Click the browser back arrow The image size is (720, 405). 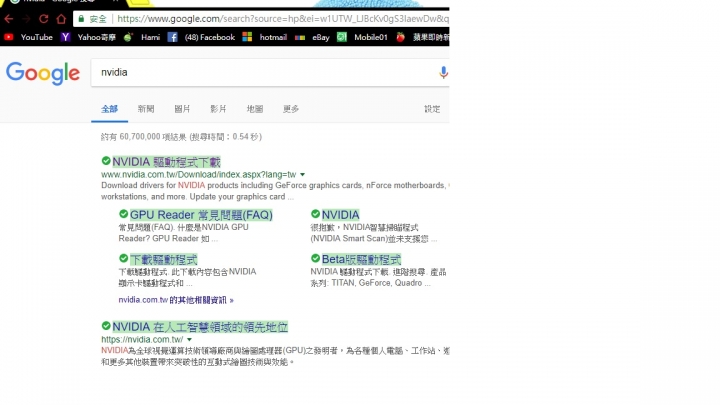point(8,19)
